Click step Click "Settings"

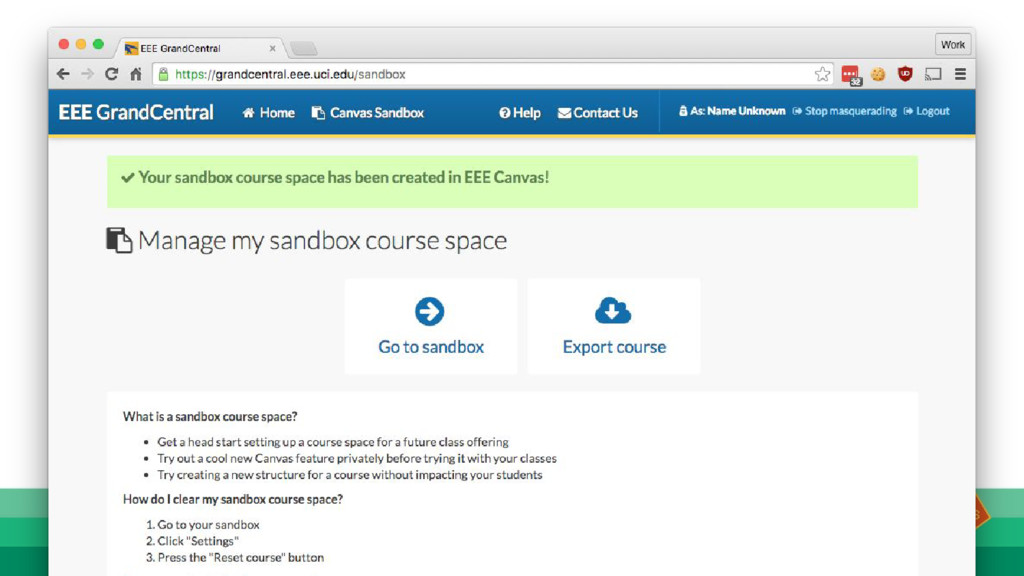pyautogui.click(x=198, y=541)
